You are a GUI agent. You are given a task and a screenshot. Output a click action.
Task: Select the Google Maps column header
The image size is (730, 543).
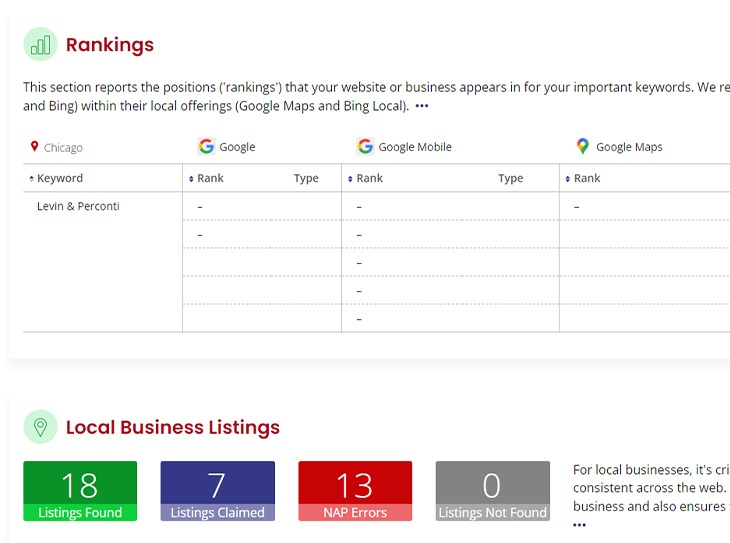[629, 147]
